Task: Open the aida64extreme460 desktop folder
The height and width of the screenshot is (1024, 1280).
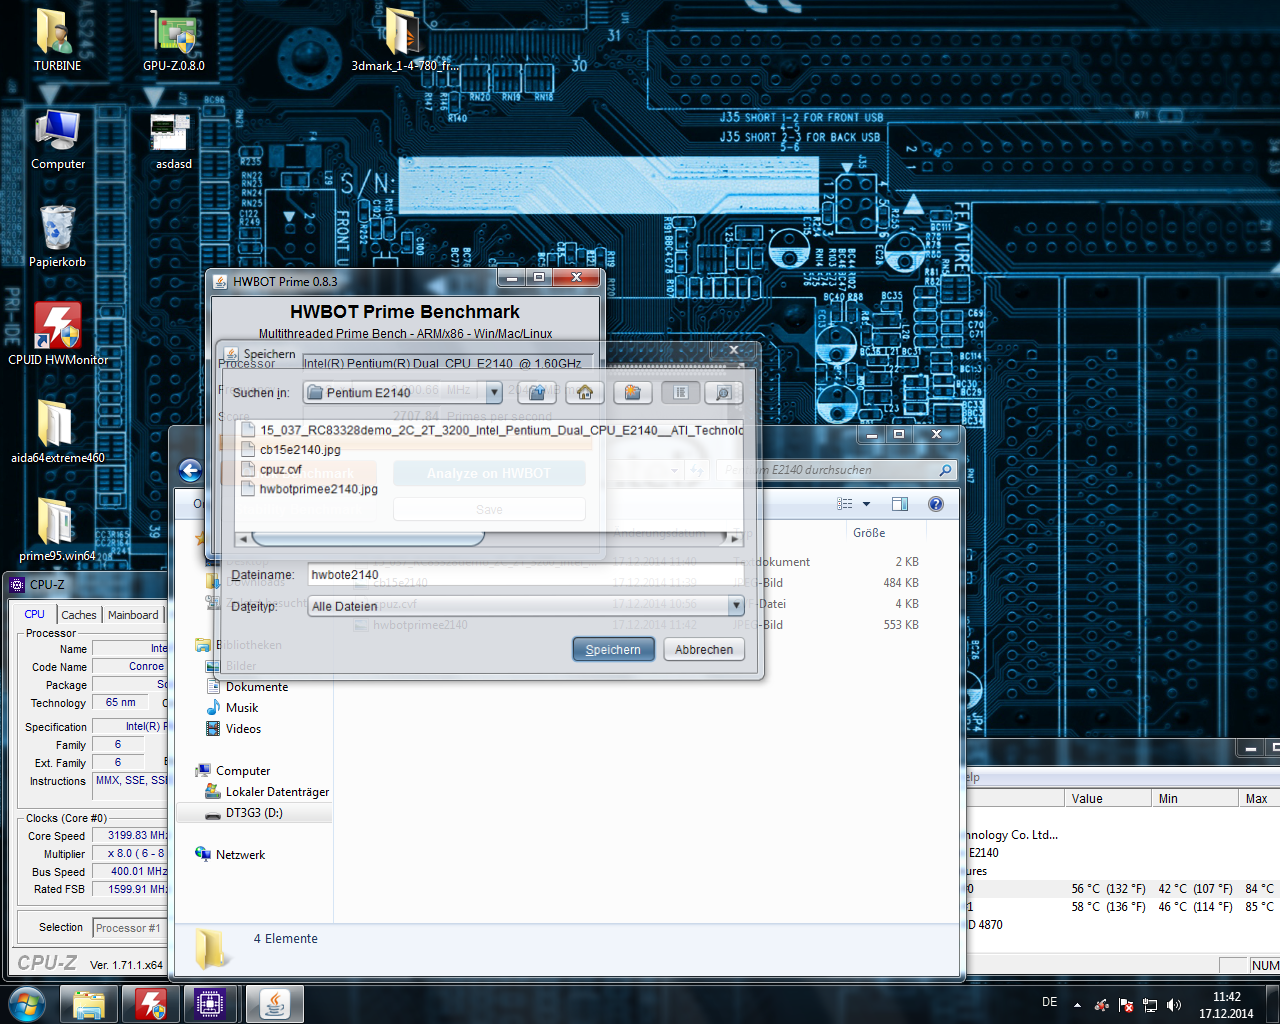Action: click(x=58, y=432)
